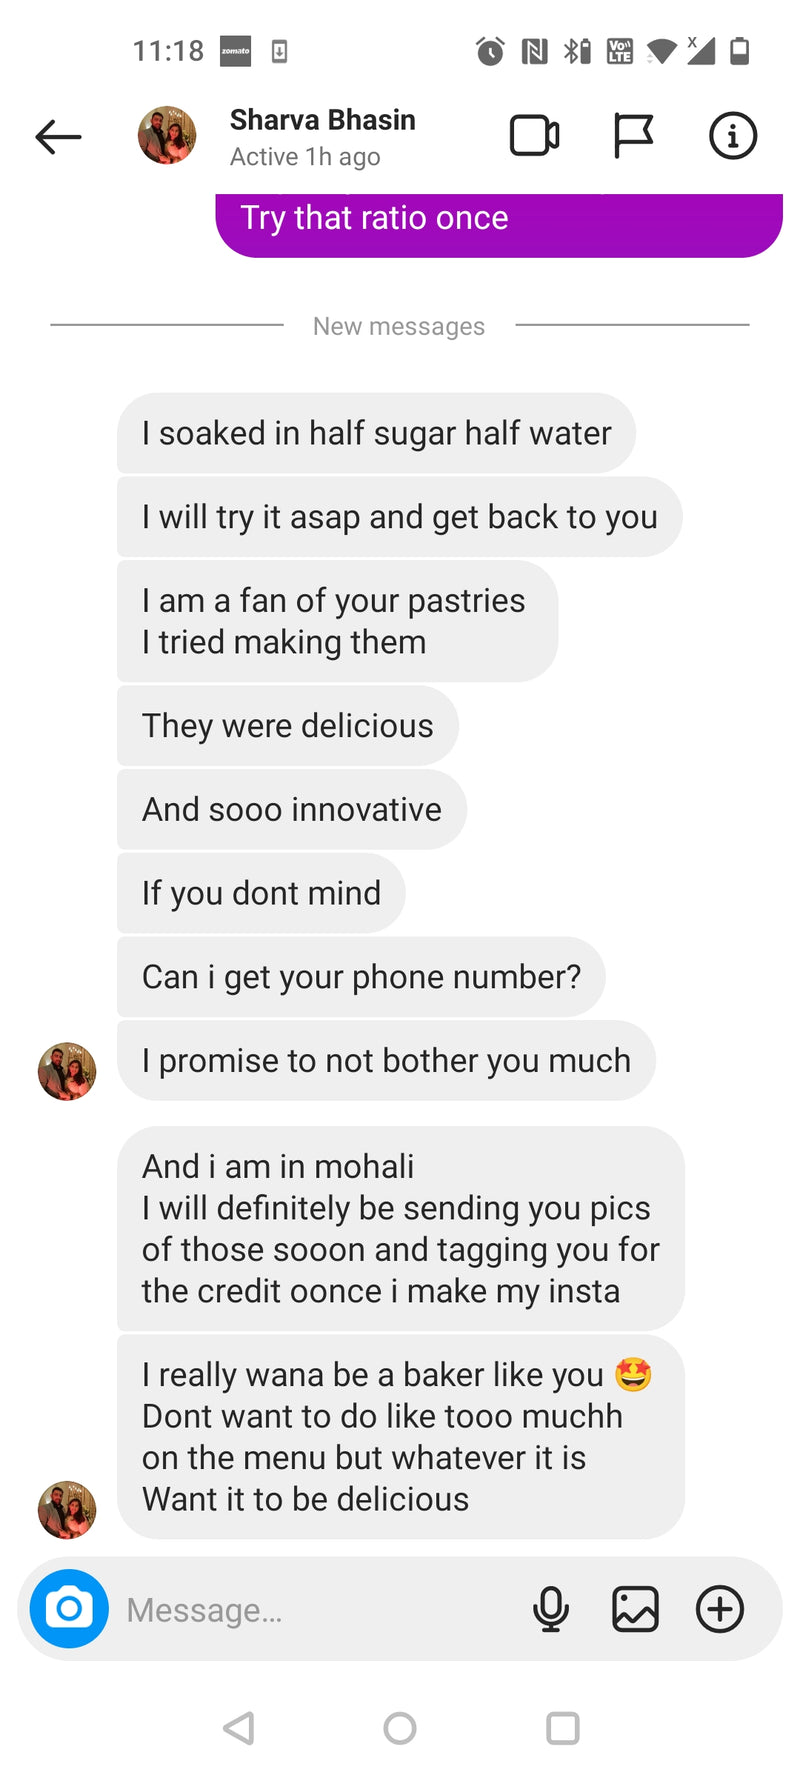Tap the back arrow to leave chat

tap(58, 137)
